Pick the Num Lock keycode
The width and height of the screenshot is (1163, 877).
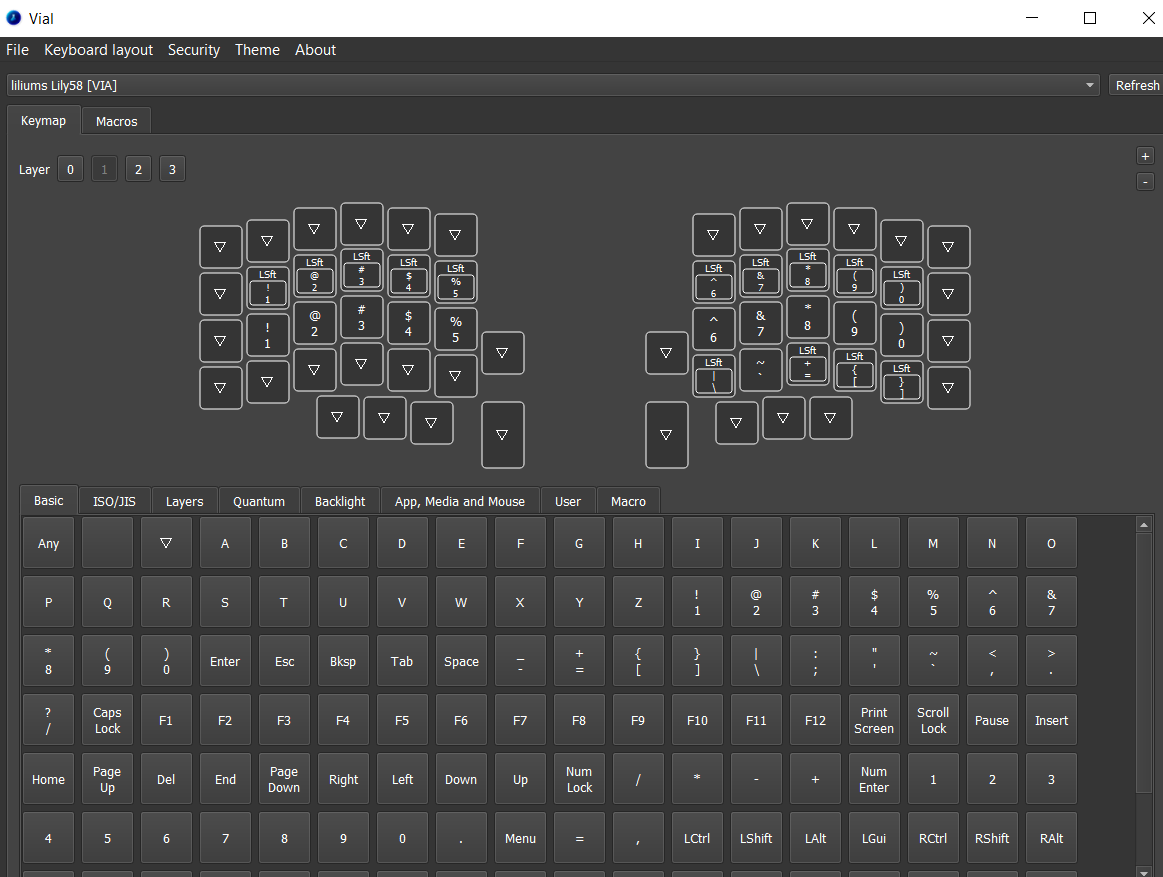[x=579, y=780]
